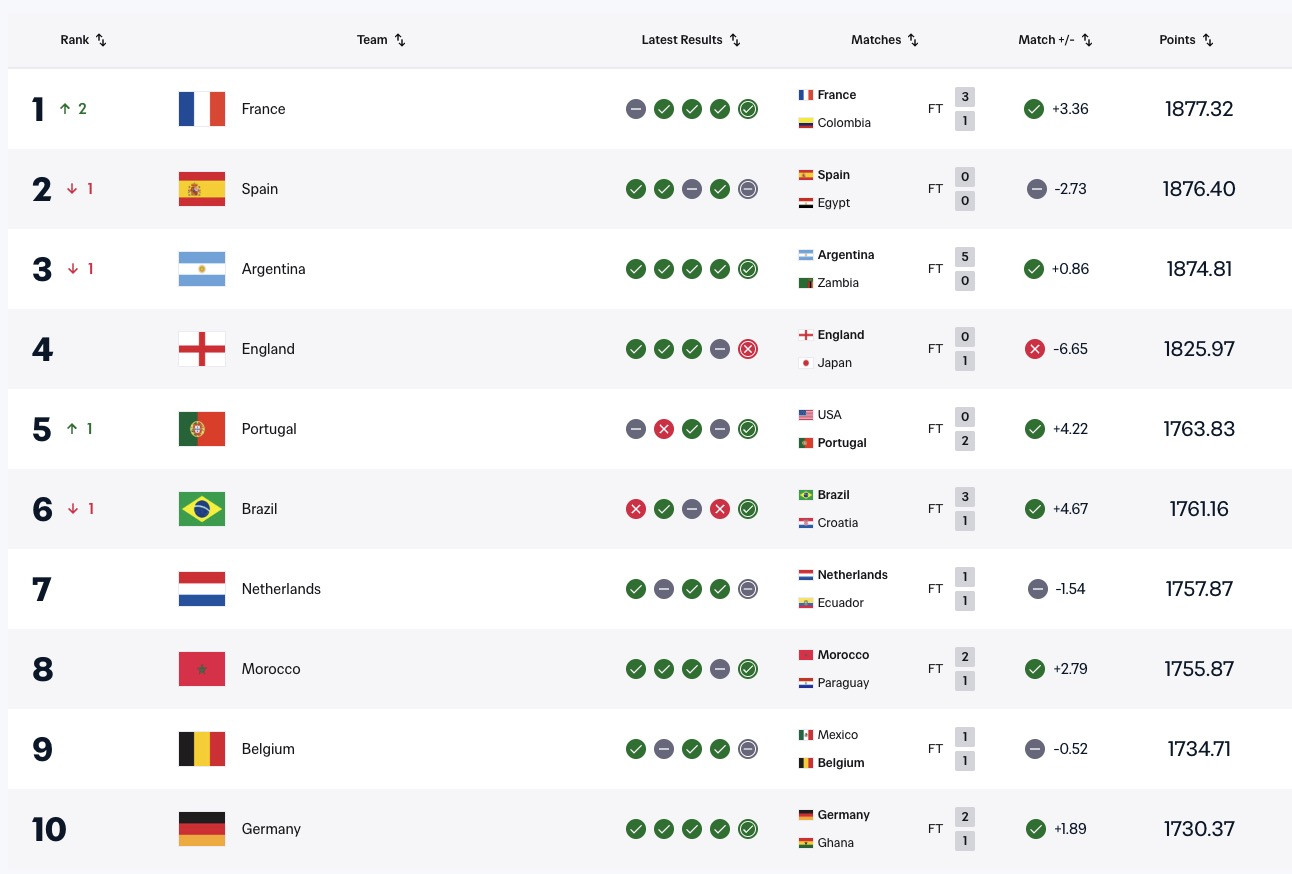Click England's red loss result icon
Screen dimensions: 1292x874
point(747,349)
